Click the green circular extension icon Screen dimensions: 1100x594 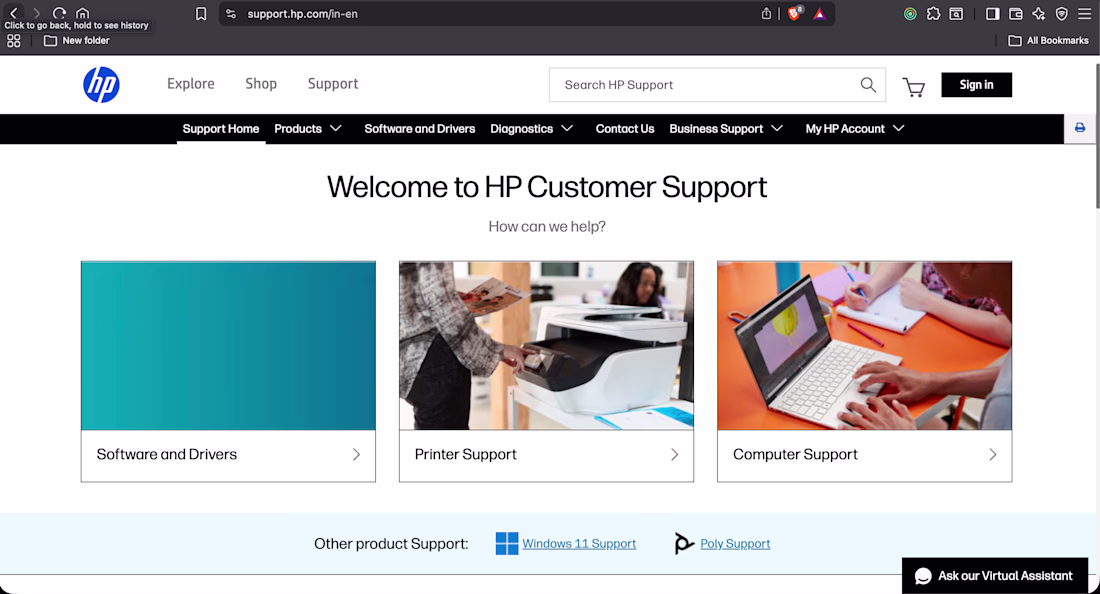coord(910,13)
